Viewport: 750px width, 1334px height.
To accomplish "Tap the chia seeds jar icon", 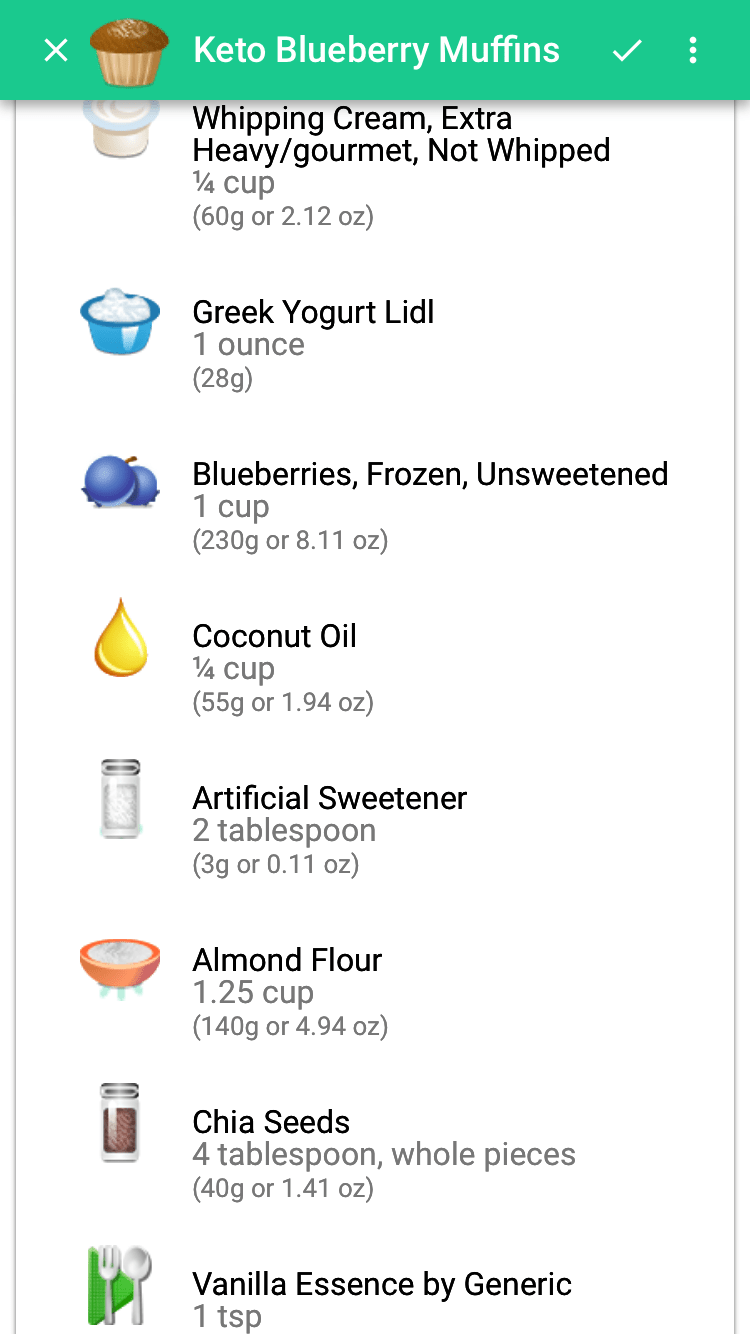I will coord(120,1122).
